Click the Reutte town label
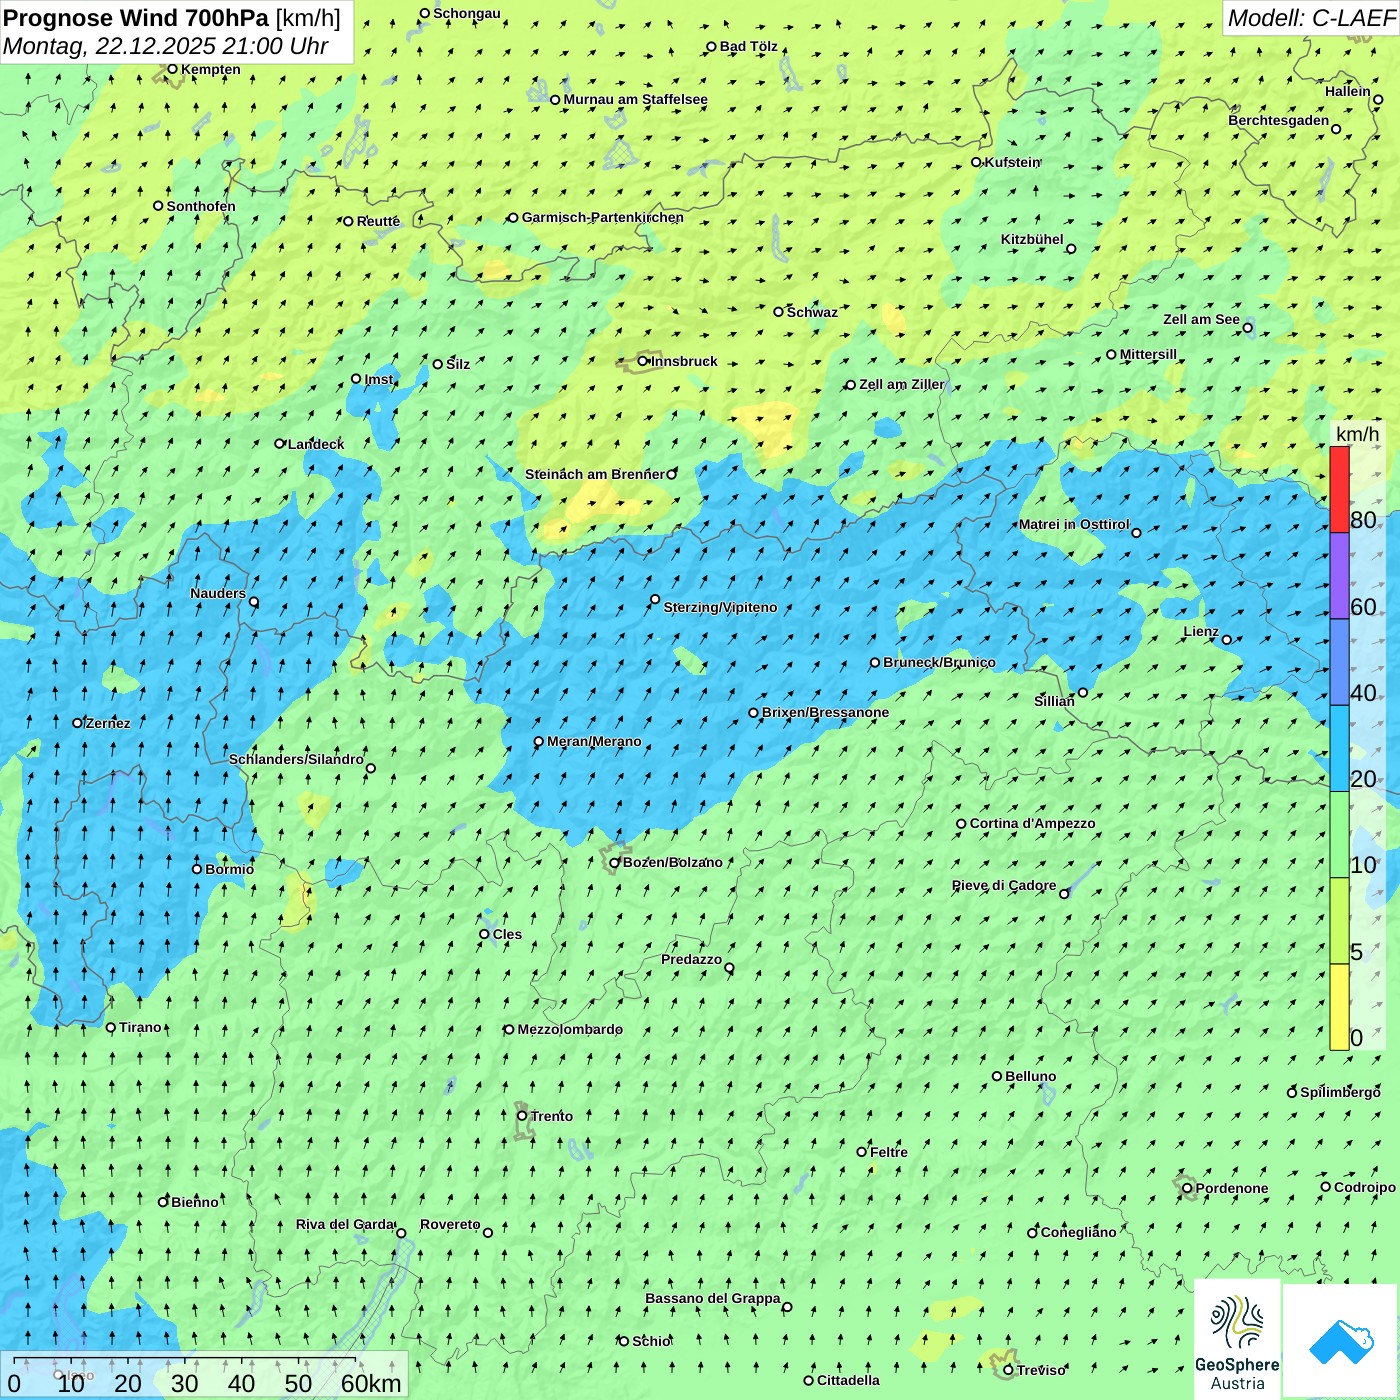 pos(378,221)
